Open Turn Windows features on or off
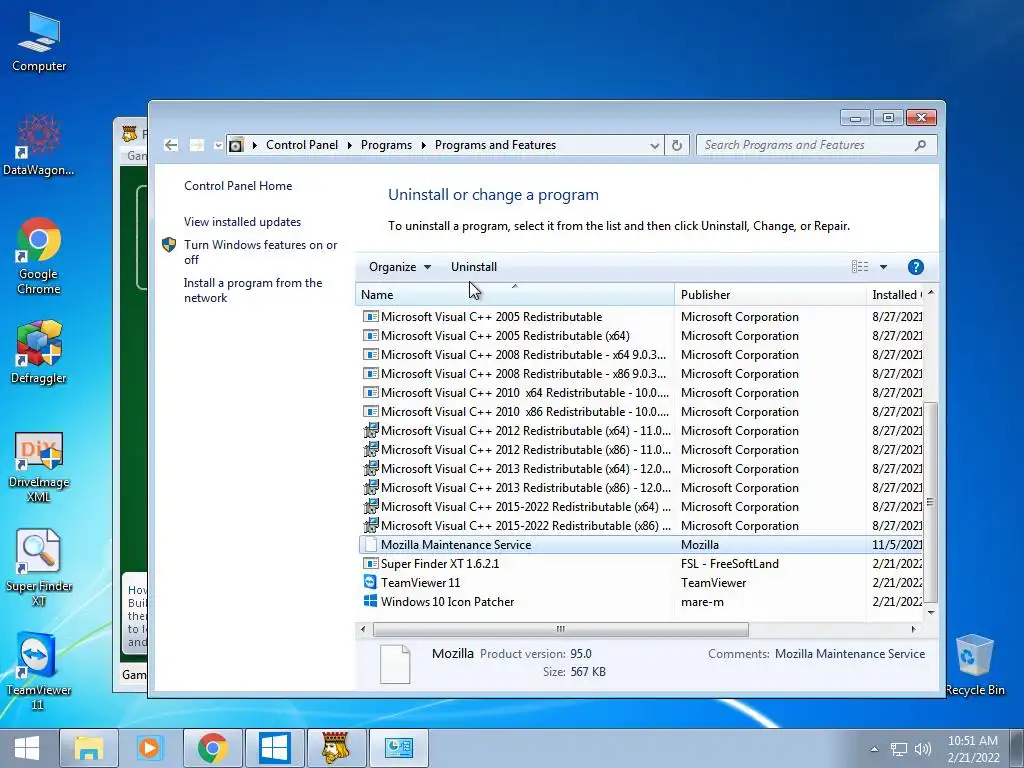 pos(261,252)
